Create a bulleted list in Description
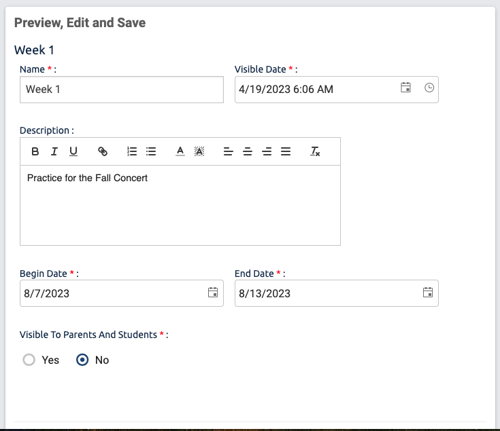This screenshot has width=500, height=431. point(151,151)
